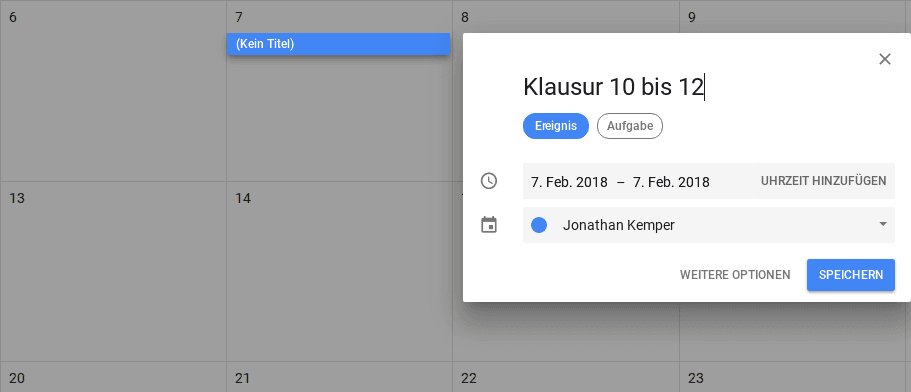Image resolution: width=911 pixels, height=392 pixels.
Task: Open the calendar selector showing Jonathan Kemper
Action: (x=709, y=225)
